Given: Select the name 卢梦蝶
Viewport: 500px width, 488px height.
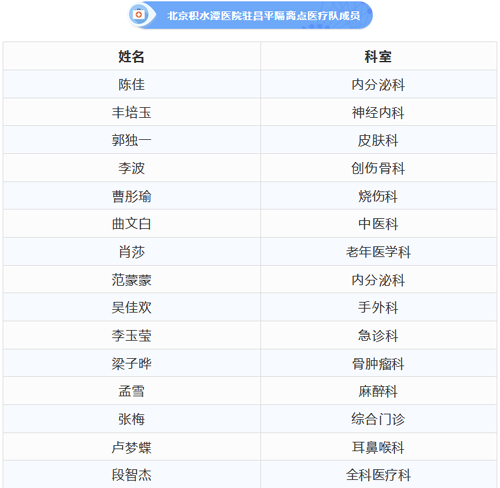Looking at the screenshot, I should [132, 447].
